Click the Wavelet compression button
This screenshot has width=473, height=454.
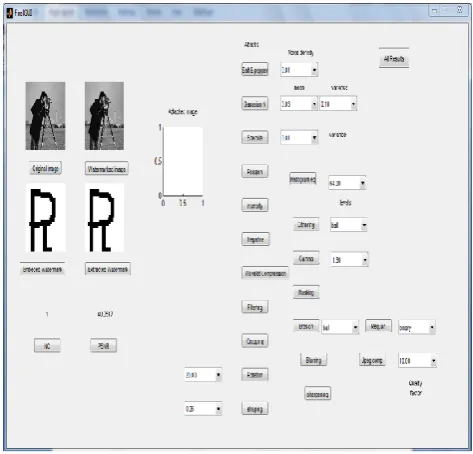pyautogui.click(x=265, y=273)
